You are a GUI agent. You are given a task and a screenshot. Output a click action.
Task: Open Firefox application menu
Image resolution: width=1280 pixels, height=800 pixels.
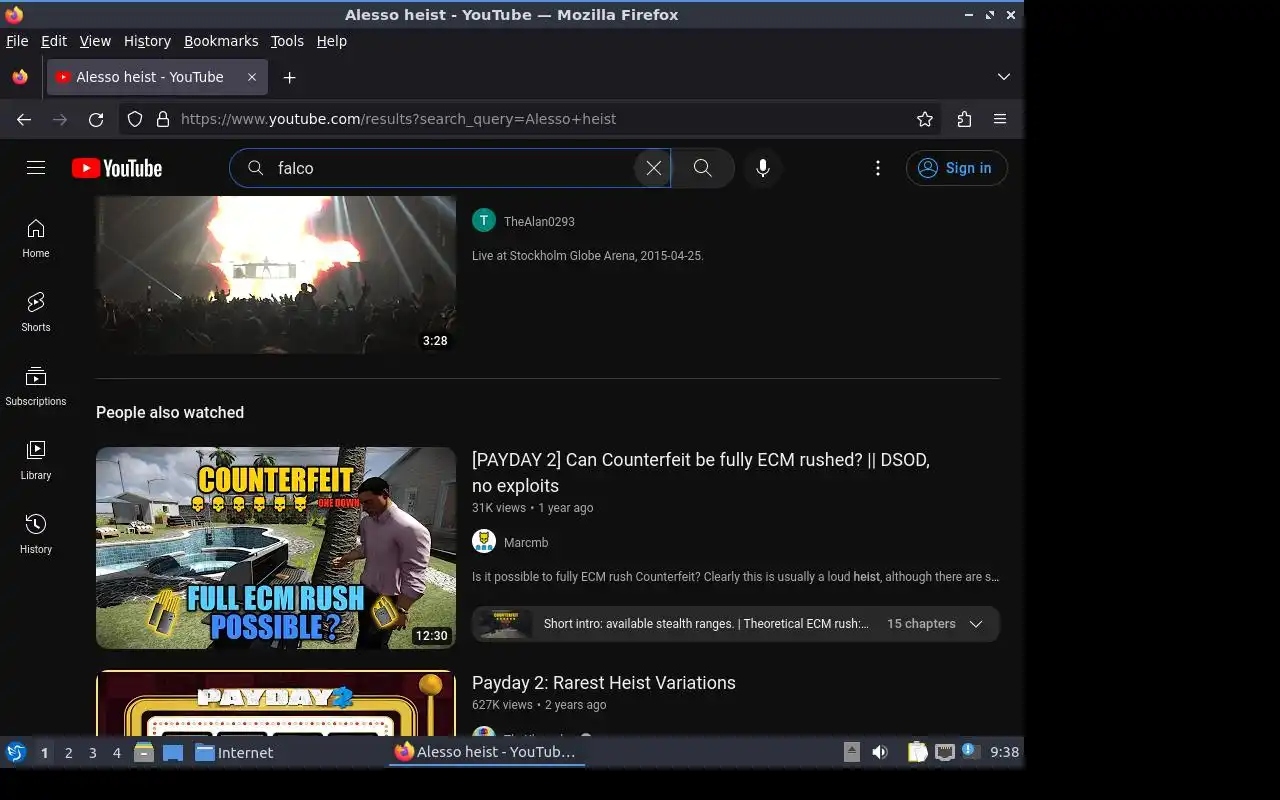pyautogui.click(x=1000, y=119)
